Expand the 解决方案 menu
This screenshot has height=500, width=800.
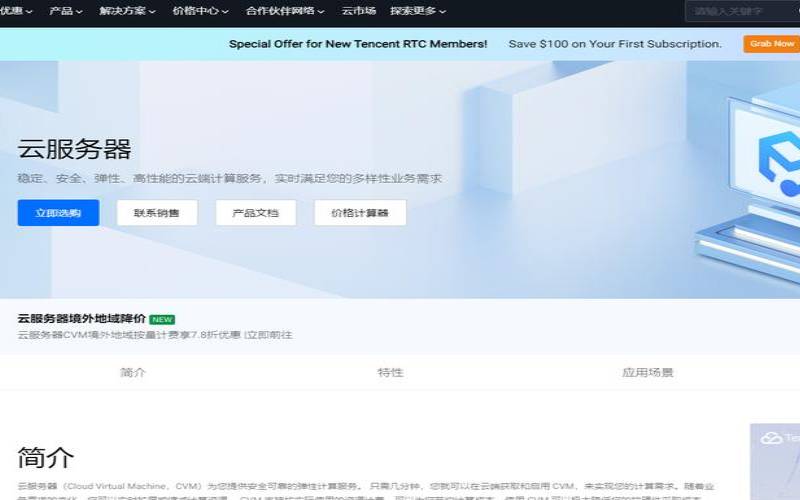tap(127, 11)
